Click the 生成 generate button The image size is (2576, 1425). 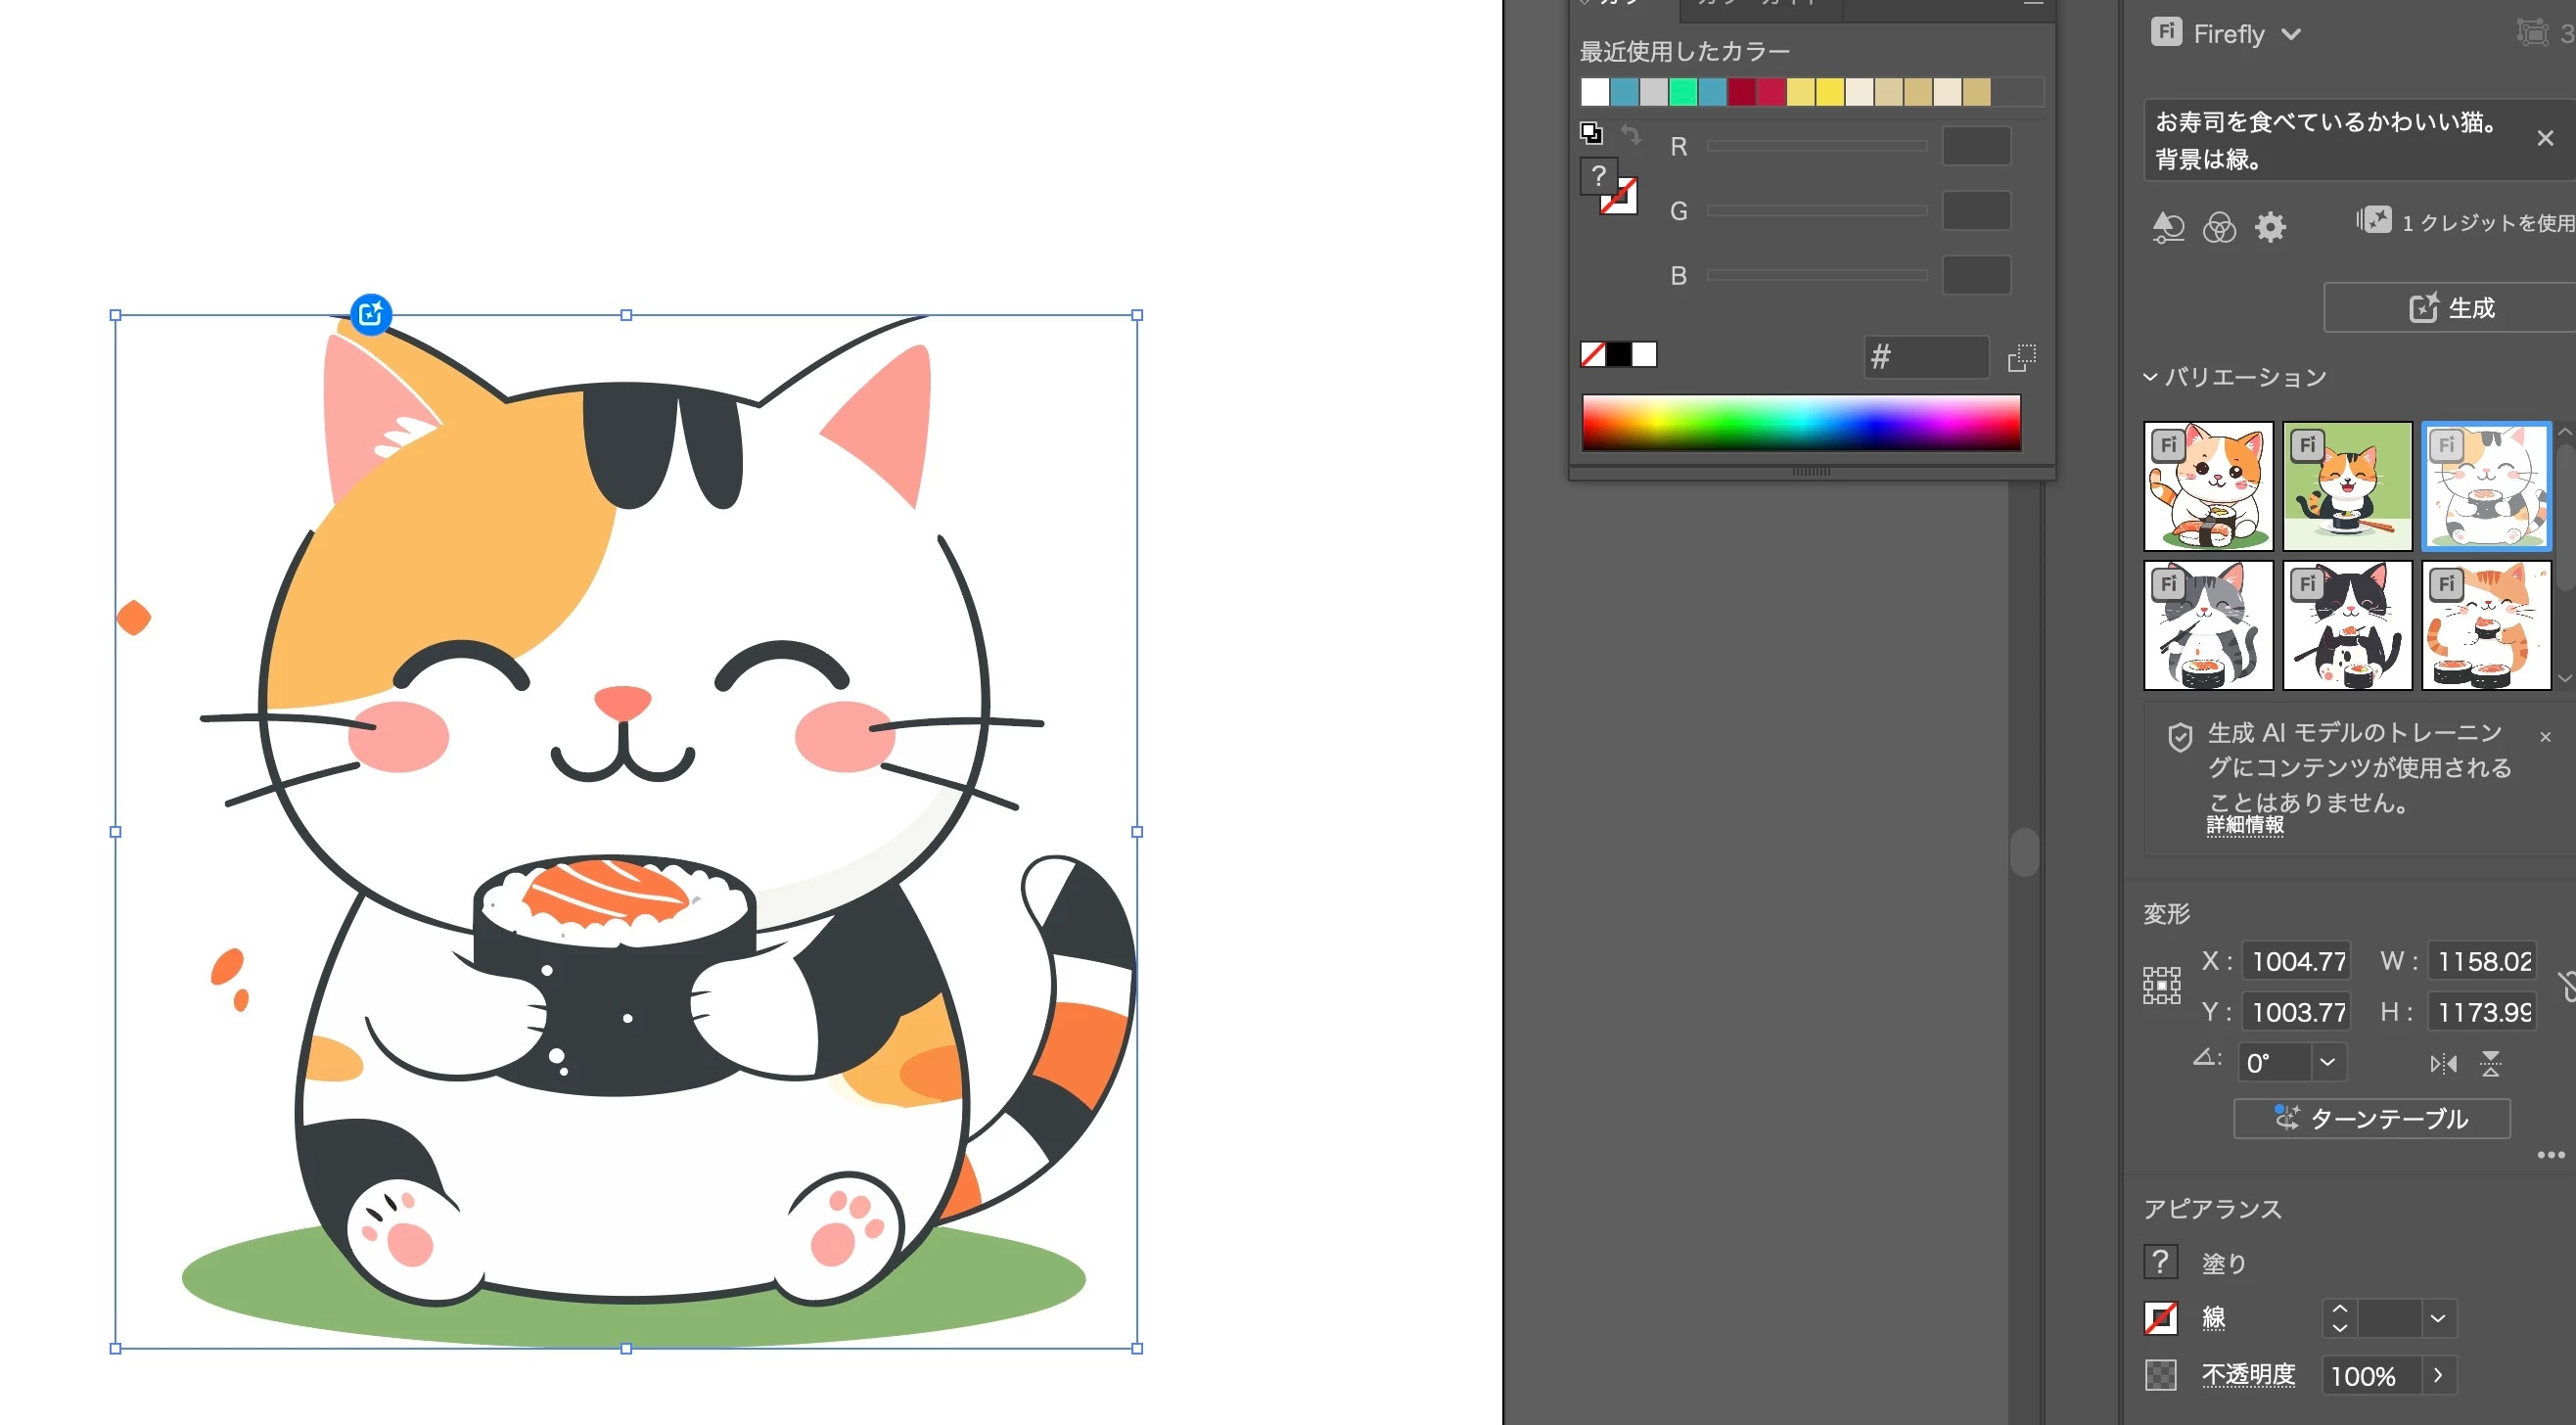pos(2451,308)
